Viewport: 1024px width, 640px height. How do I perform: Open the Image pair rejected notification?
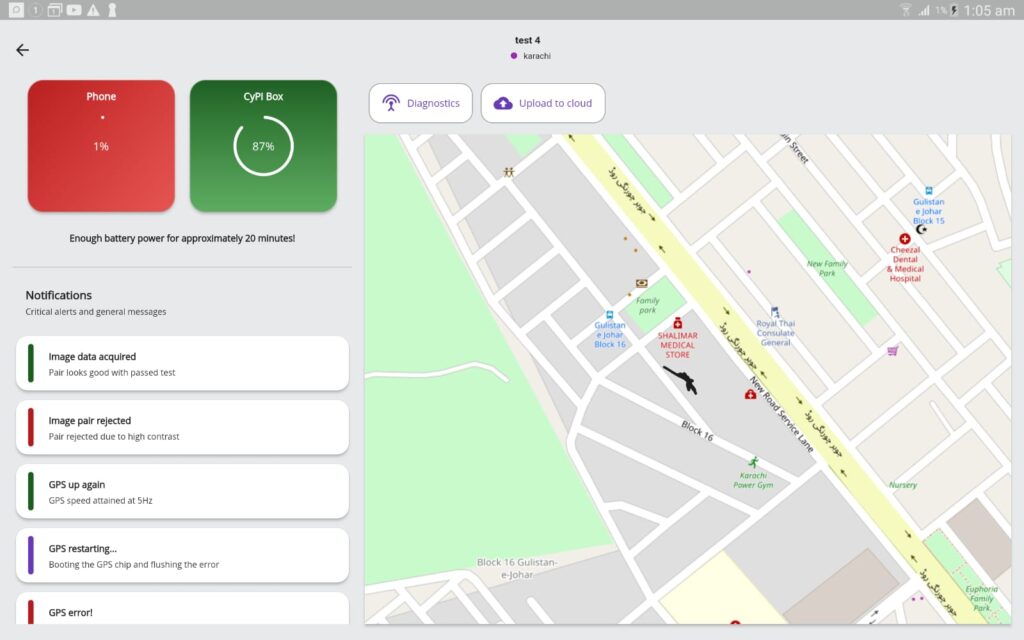pyautogui.click(x=182, y=428)
